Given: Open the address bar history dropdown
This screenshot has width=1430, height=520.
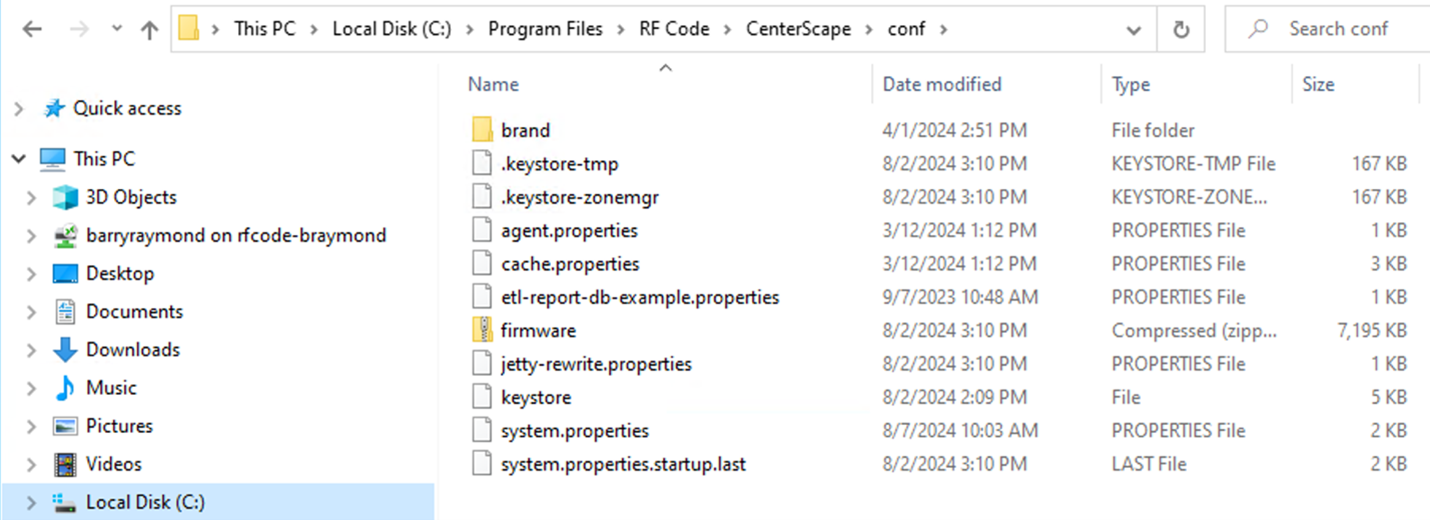Looking at the screenshot, I should [1134, 30].
